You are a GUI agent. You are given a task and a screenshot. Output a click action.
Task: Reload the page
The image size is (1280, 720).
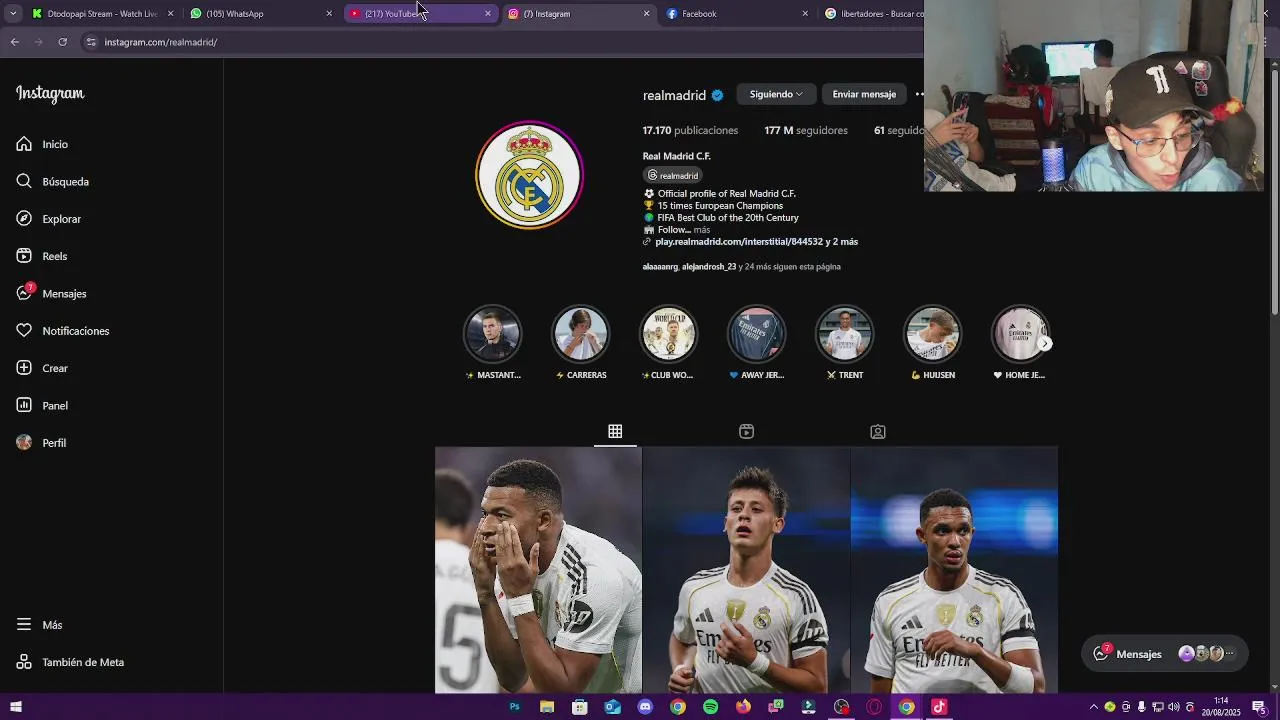pyautogui.click(x=62, y=42)
